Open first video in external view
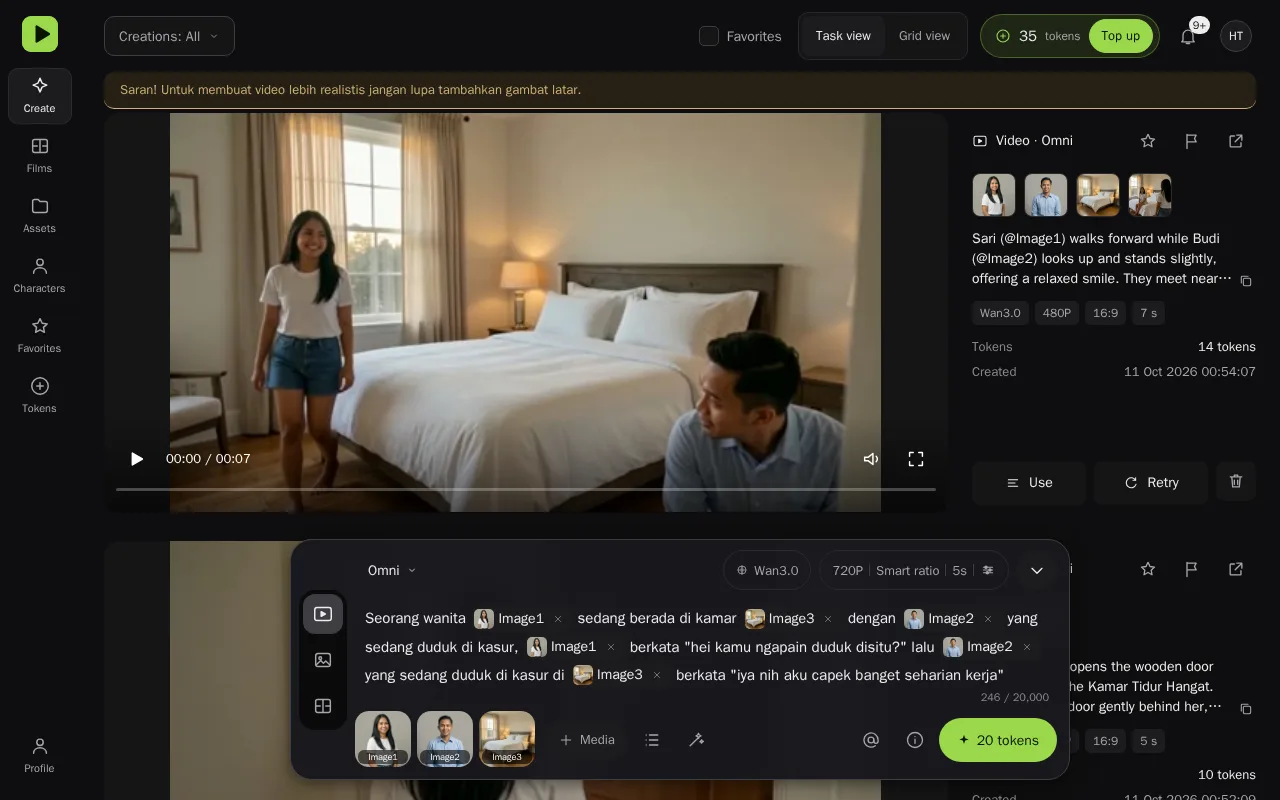The image size is (1280, 800). coord(1236,141)
